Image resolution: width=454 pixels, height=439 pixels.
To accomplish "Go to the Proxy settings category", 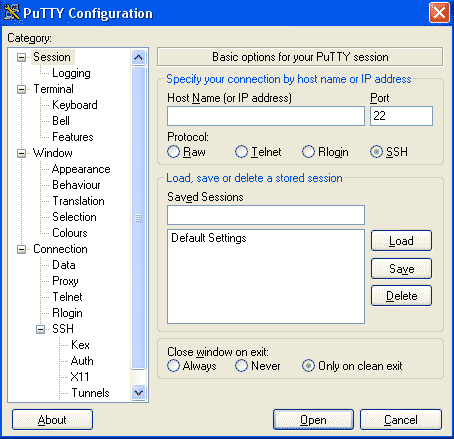I will (65, 281).
